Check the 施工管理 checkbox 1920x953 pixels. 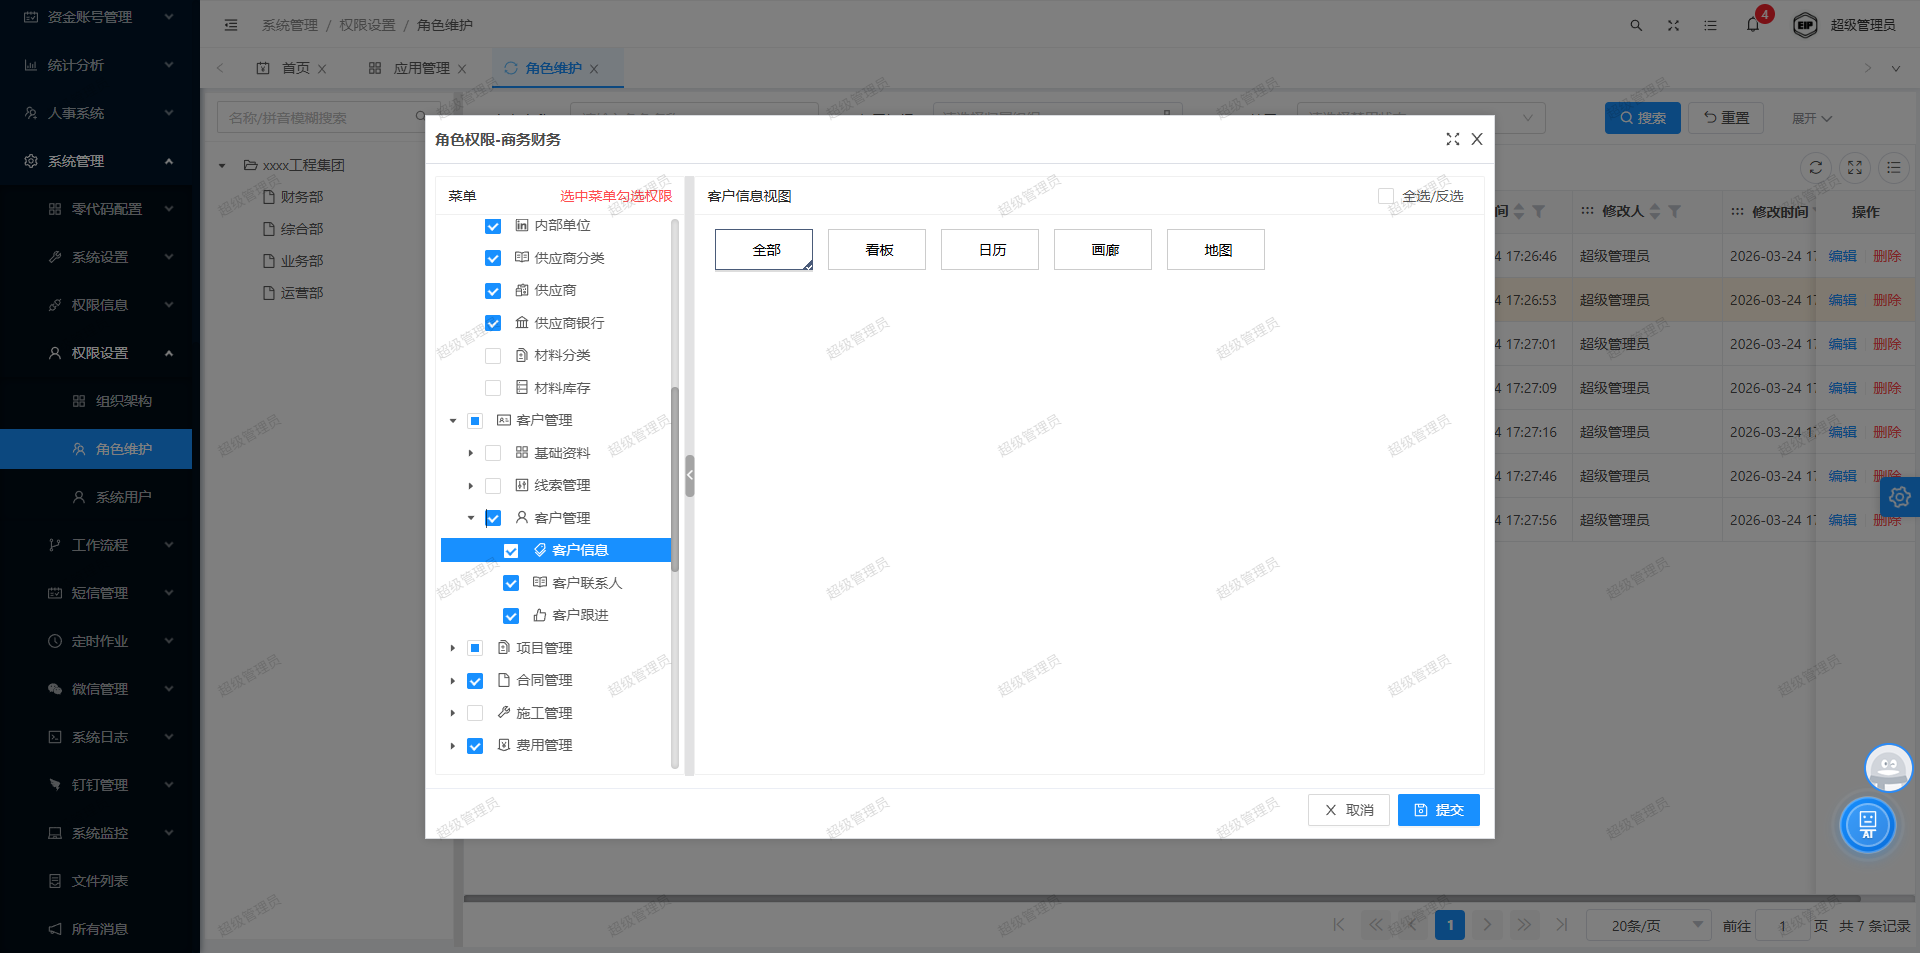pos(475,713)
